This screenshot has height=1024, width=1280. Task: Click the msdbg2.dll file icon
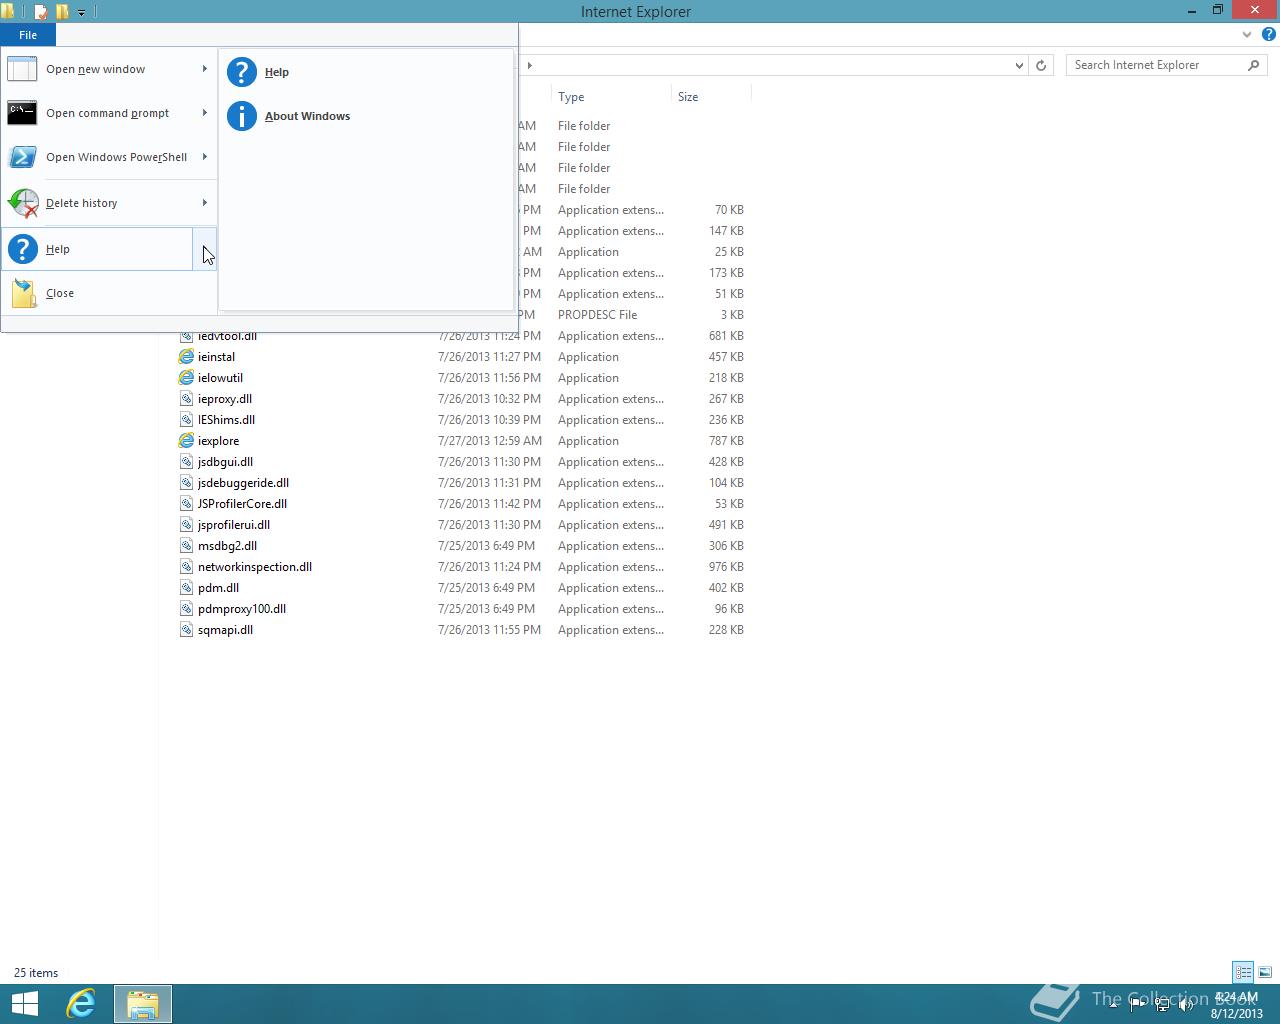186,546
